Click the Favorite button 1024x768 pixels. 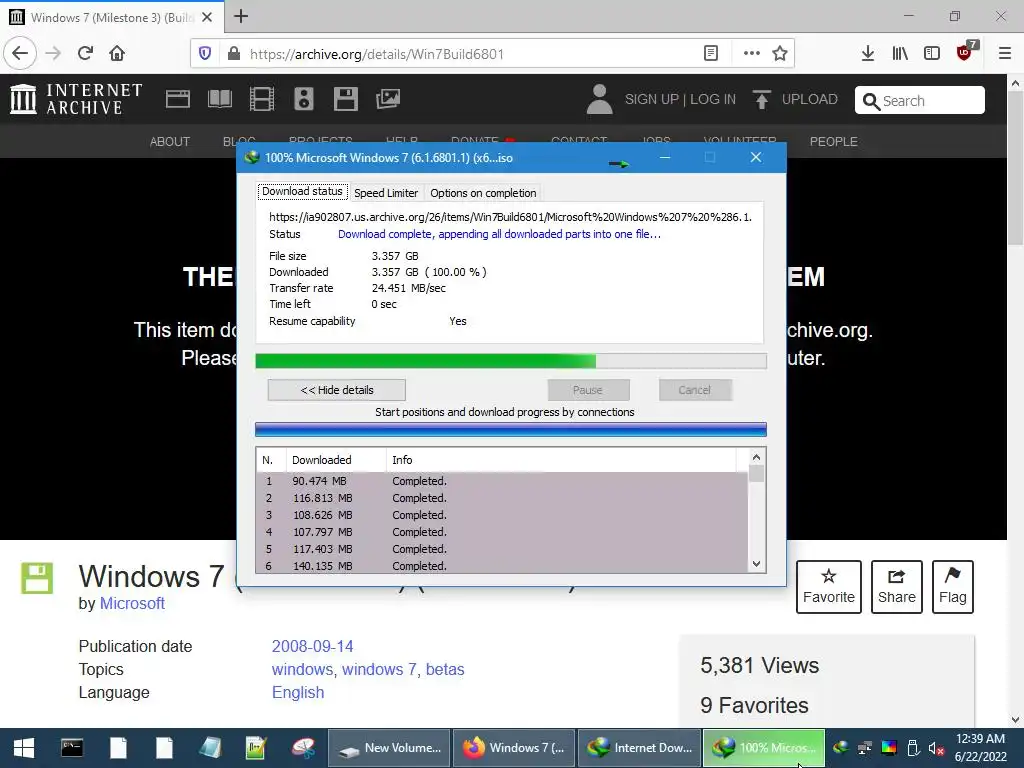(829, 586)
